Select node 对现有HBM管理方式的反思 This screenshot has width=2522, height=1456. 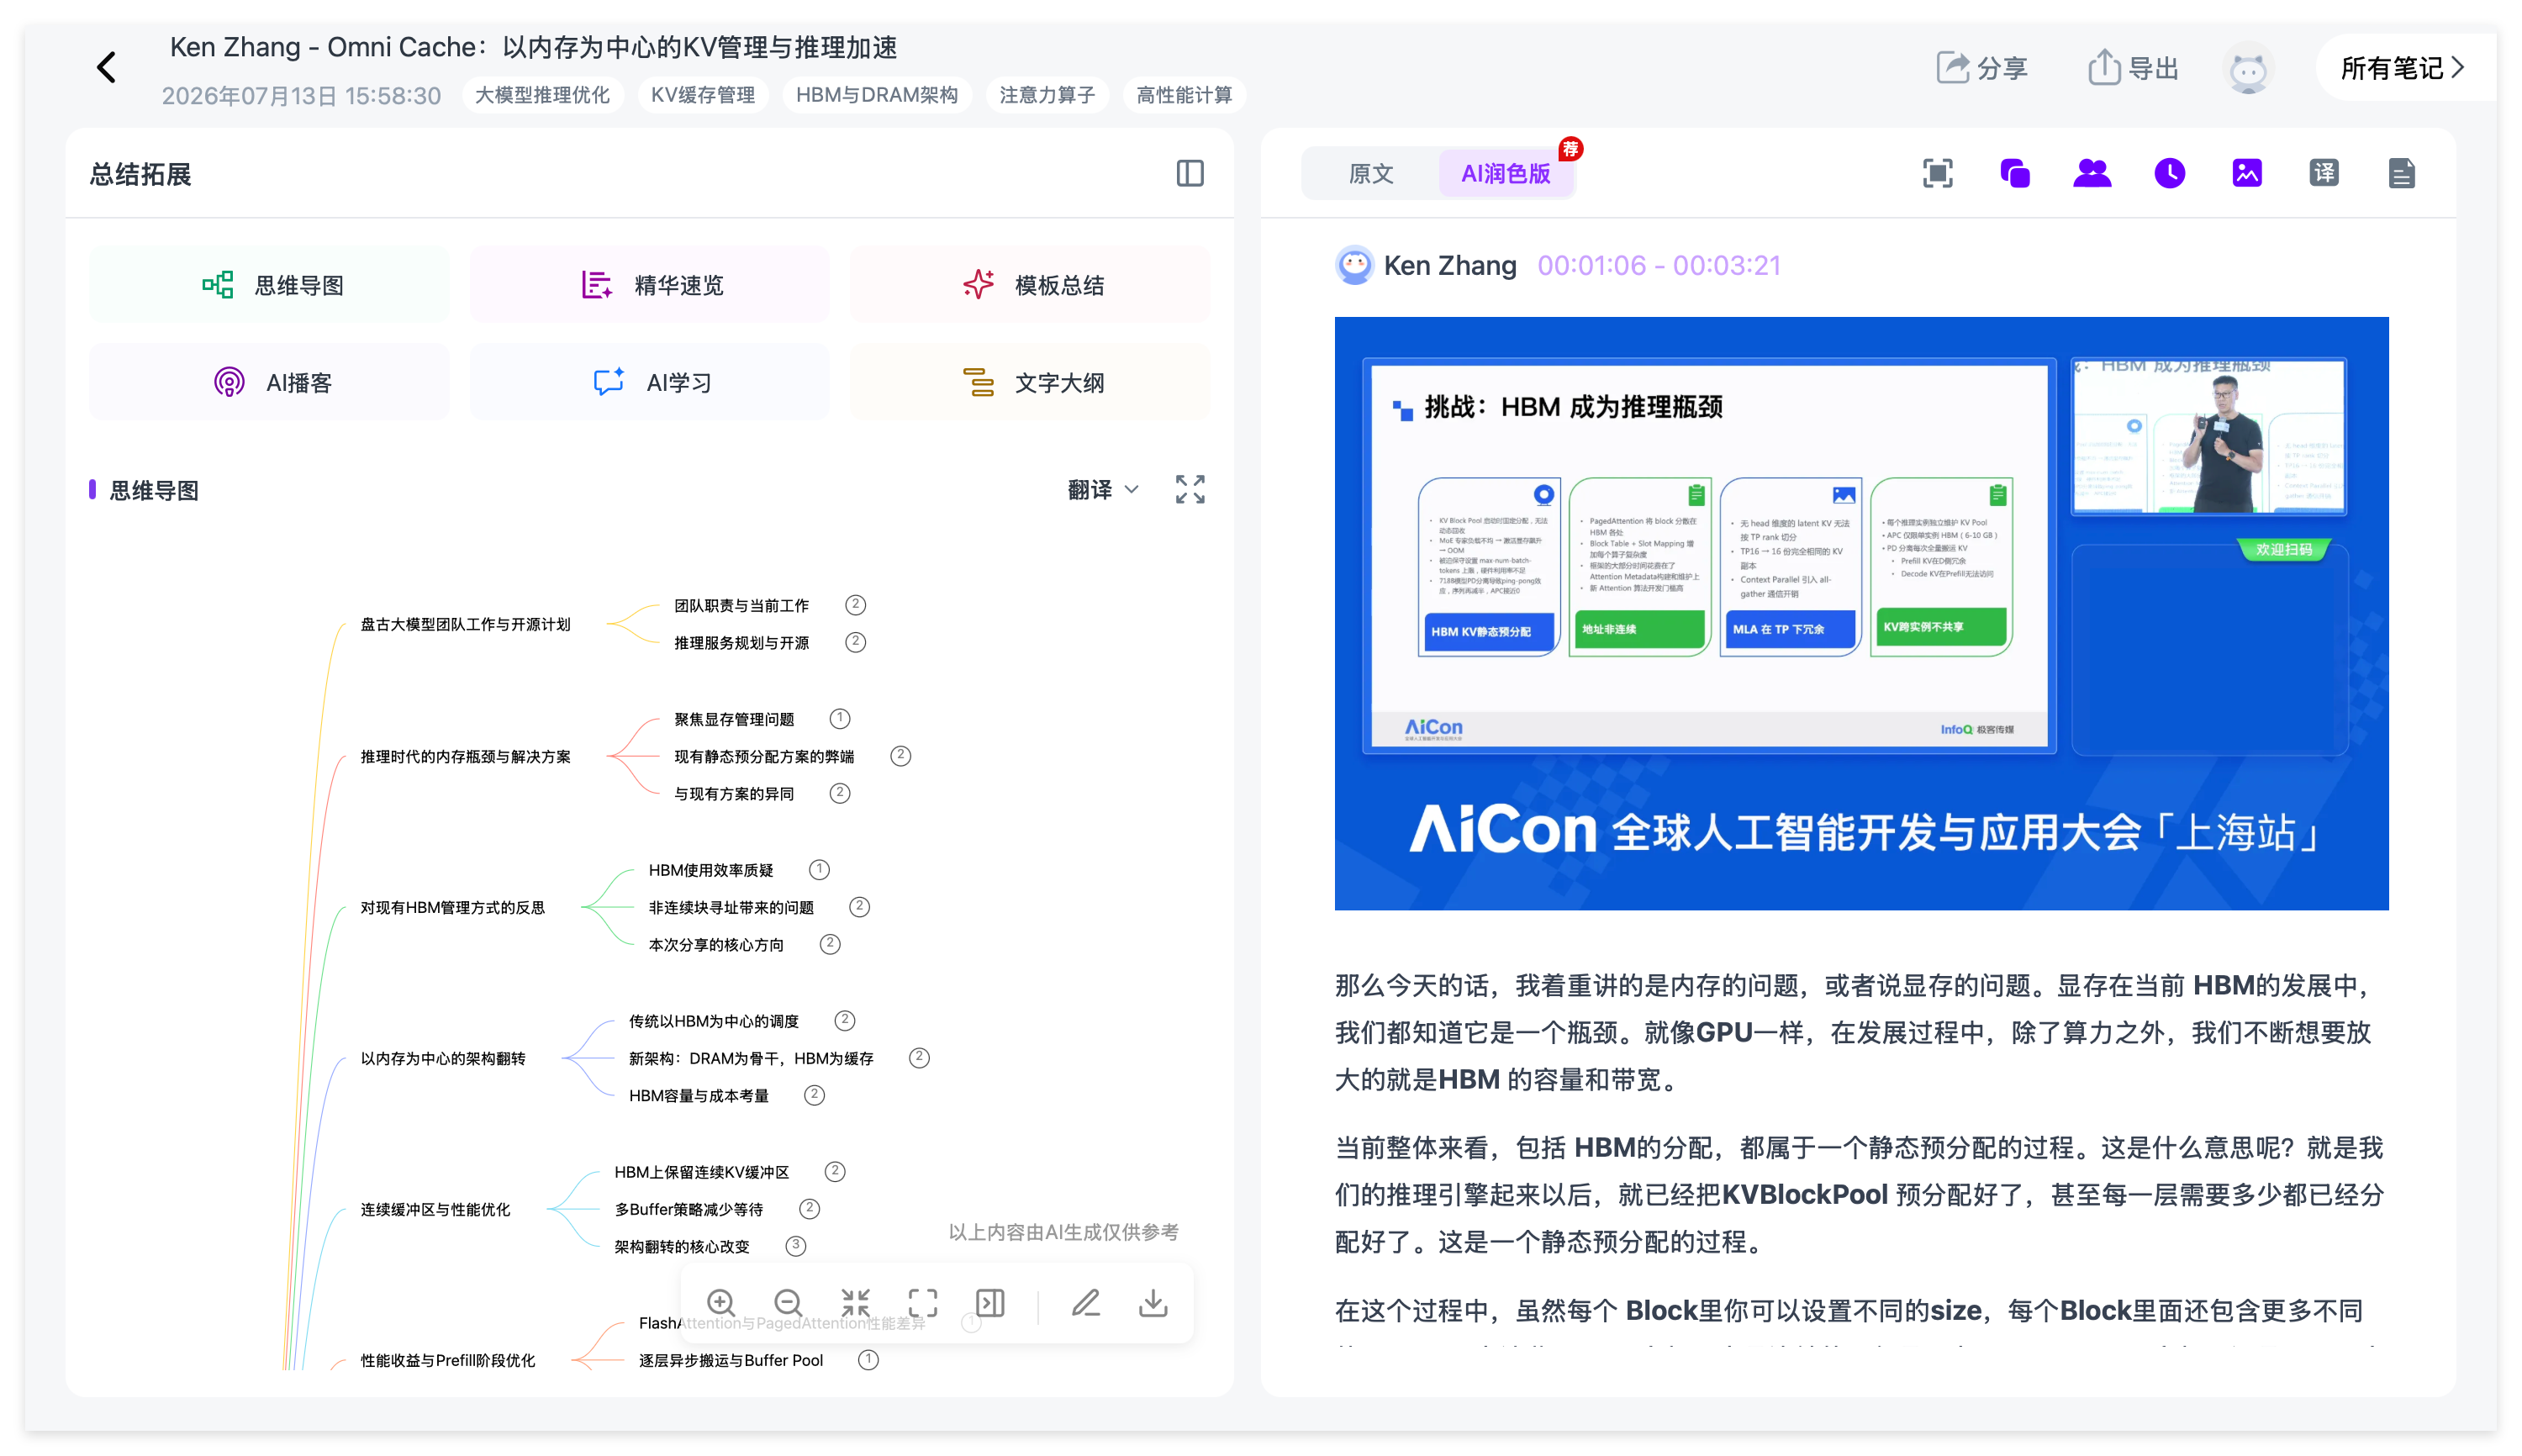click(452, 908)
